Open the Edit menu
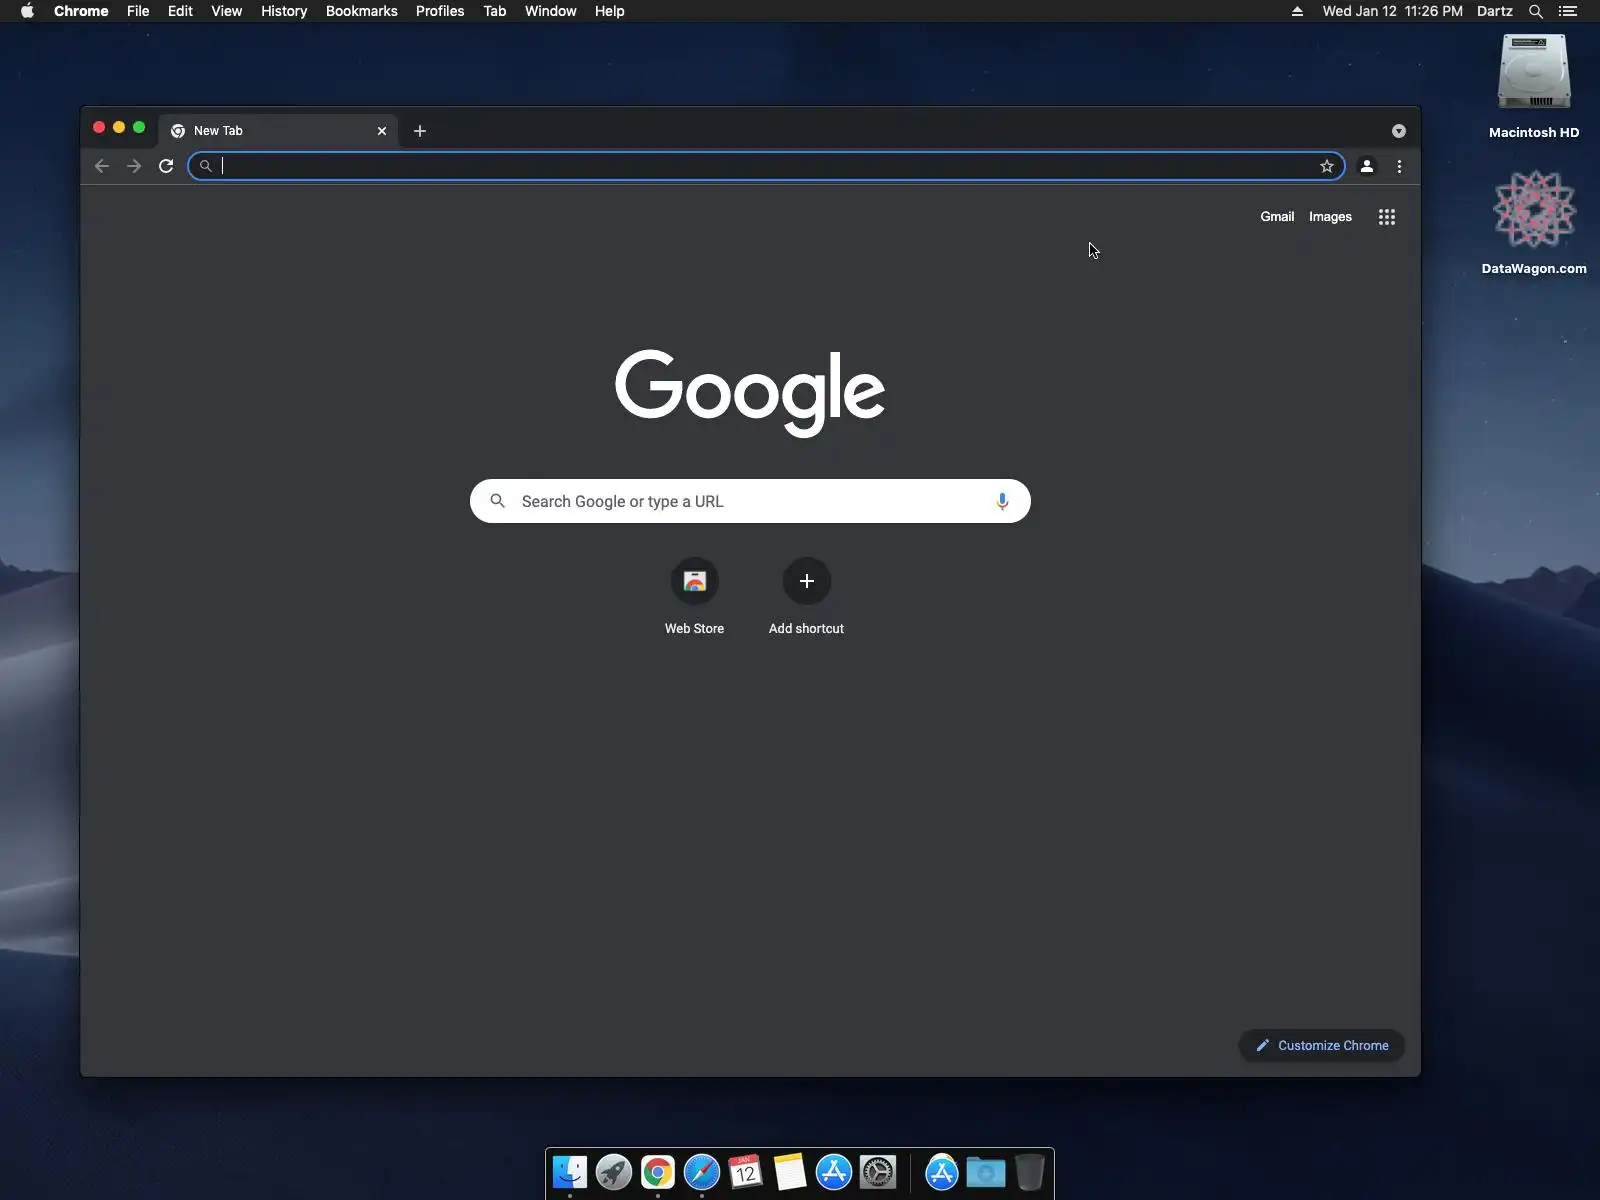1600x1200 pixels. click(x=180, y=11)
